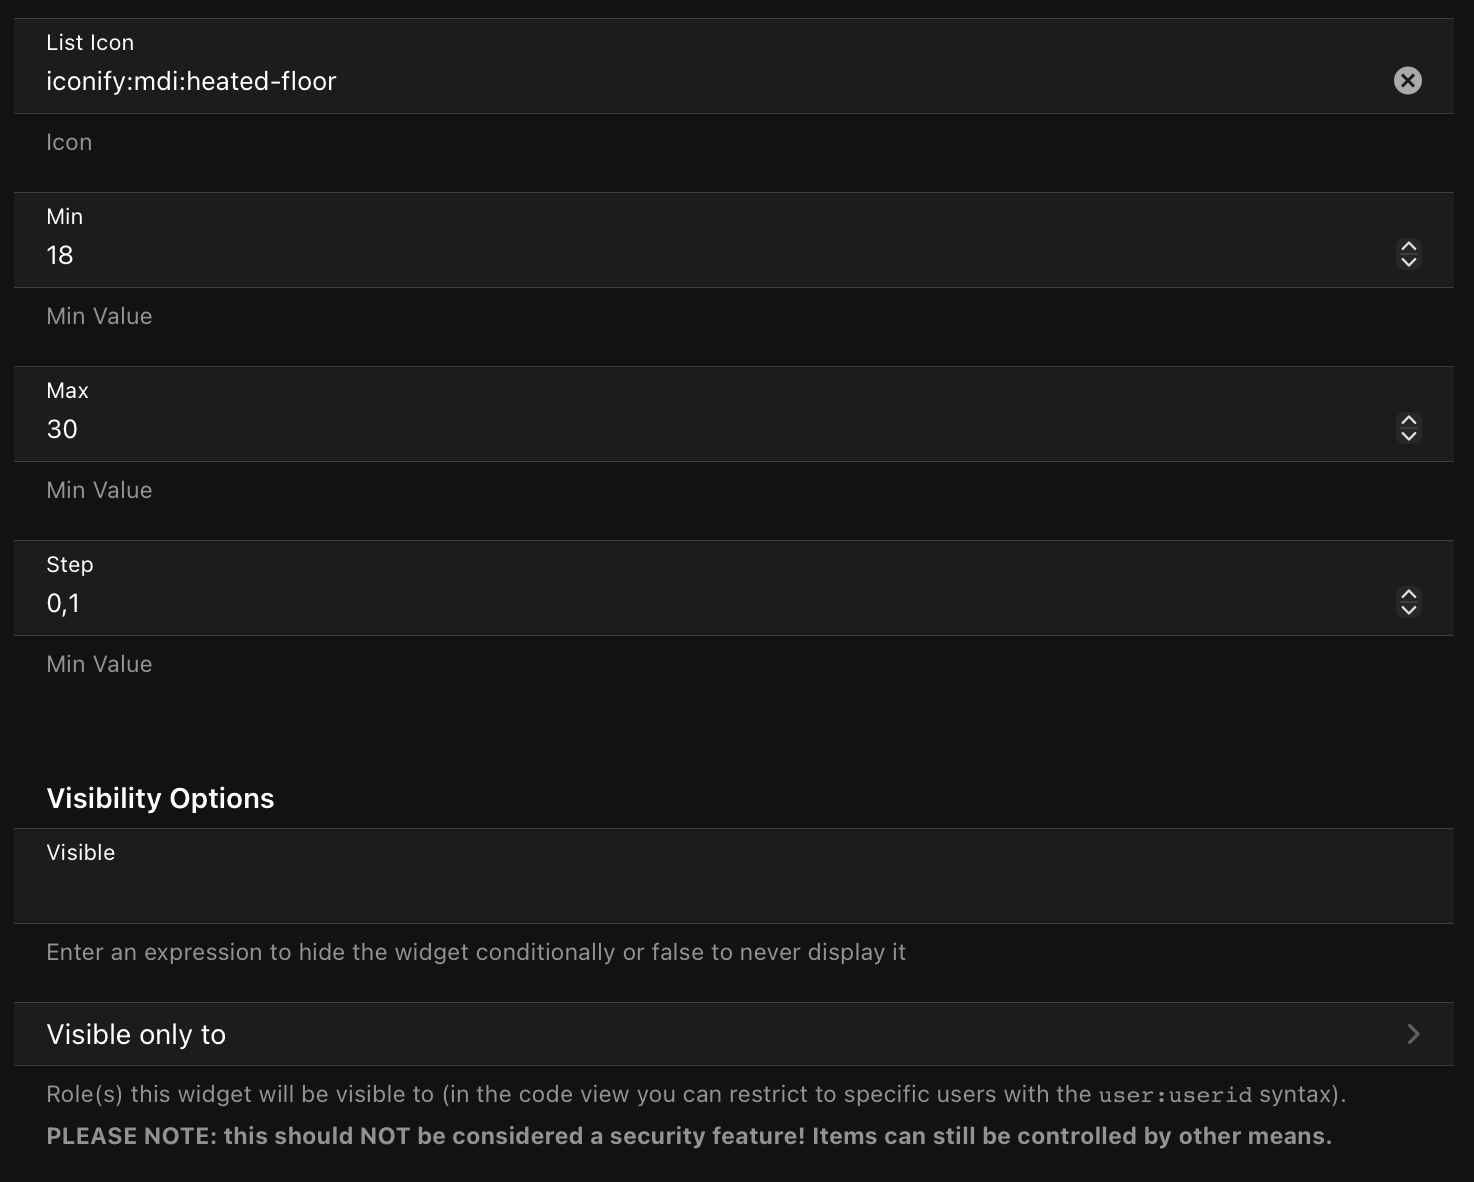
Task: Click the 'Max' field label
Action: [x=68, y=391]
